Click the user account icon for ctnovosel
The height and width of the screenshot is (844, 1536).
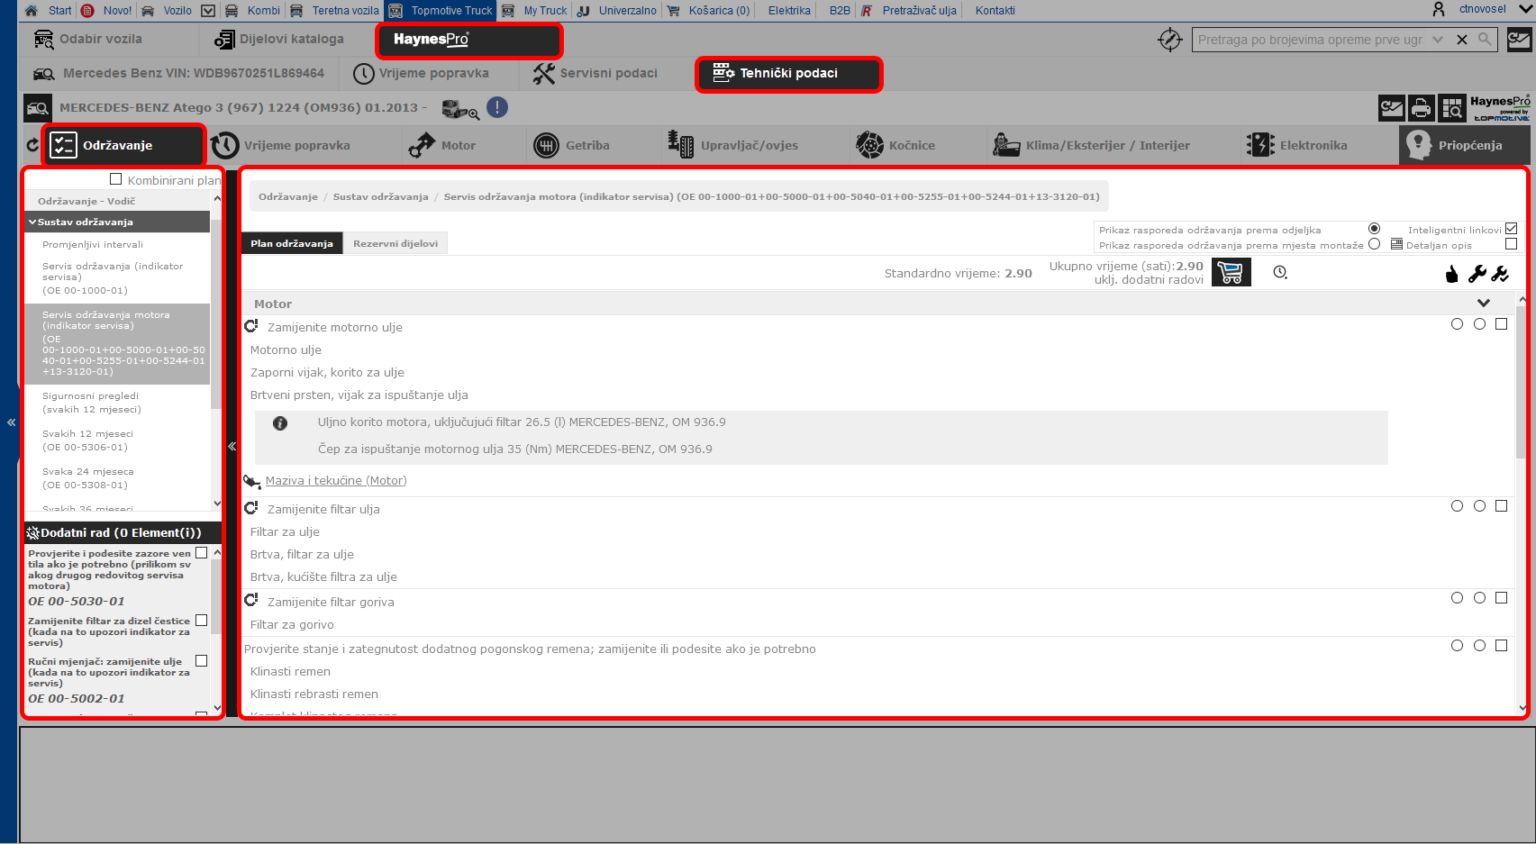(x=1438, y=9)
